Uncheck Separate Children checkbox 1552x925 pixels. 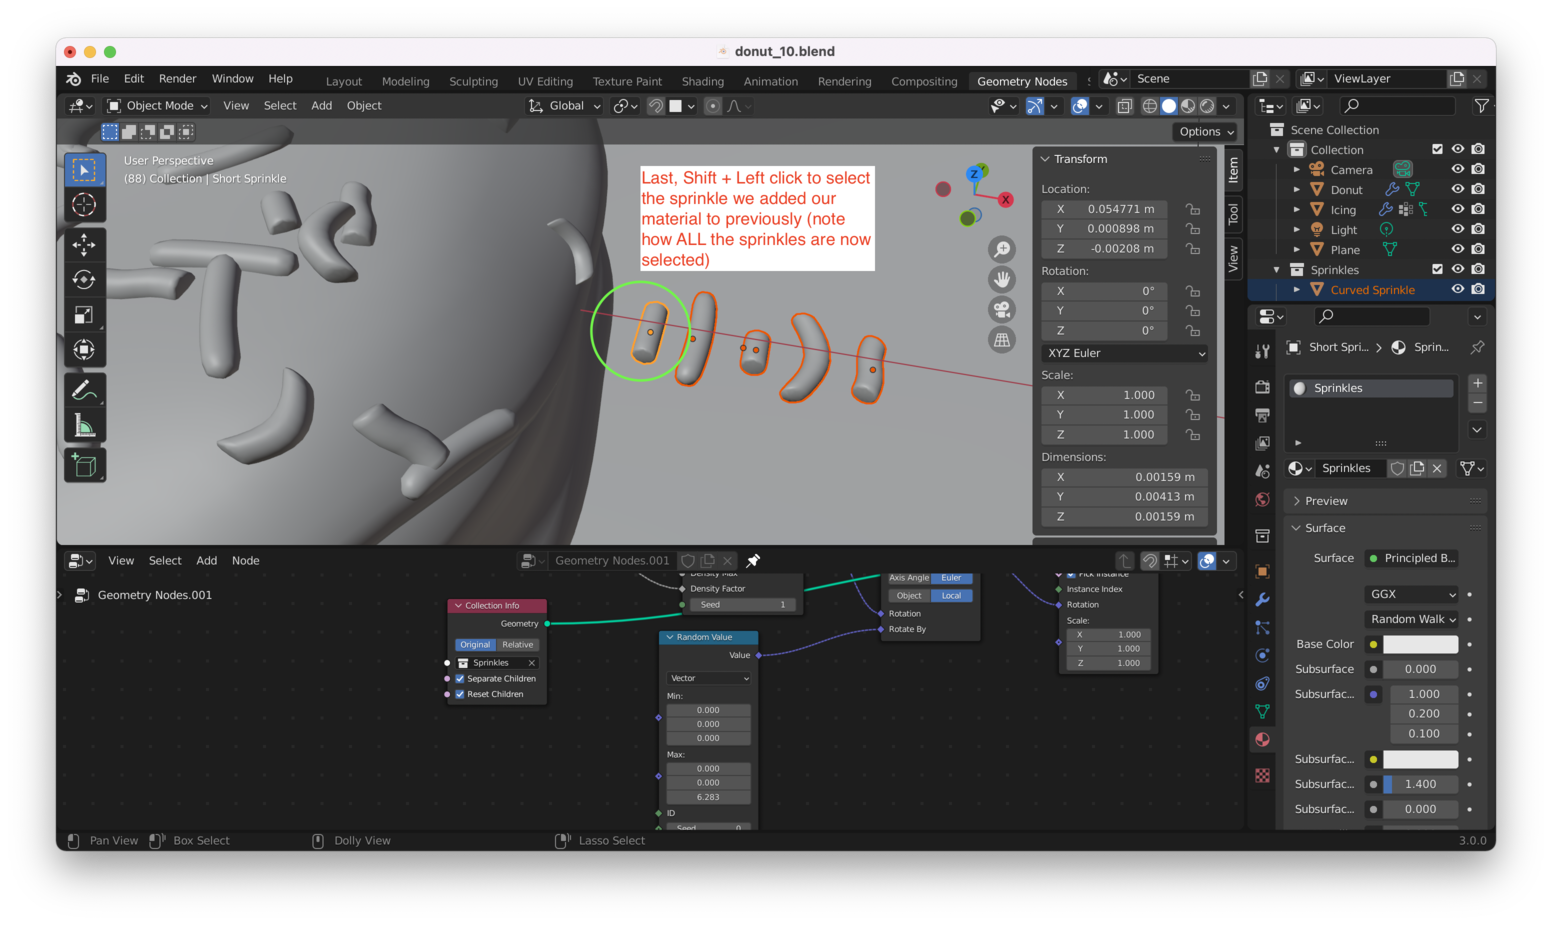[460, 679]
